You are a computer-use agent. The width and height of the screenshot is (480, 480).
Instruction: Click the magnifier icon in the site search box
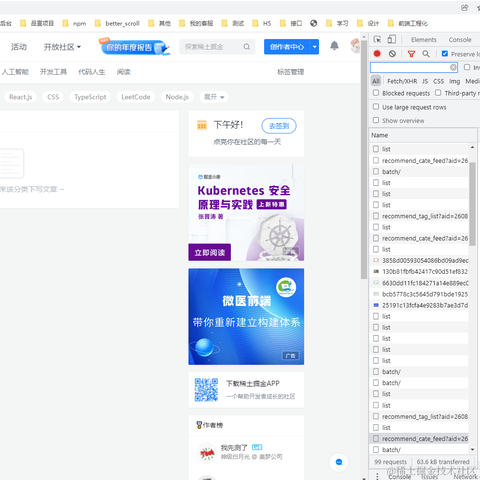tap(247, 47)
